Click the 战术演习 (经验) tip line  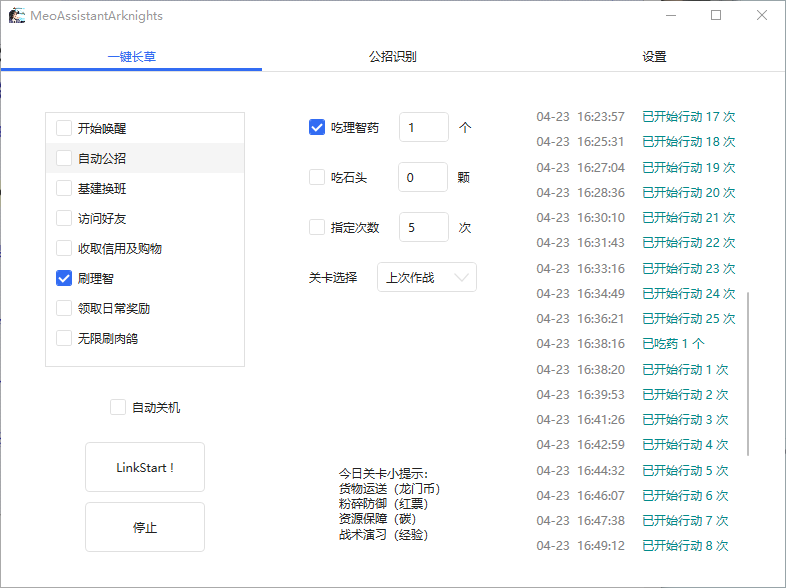tap(383, 534)
